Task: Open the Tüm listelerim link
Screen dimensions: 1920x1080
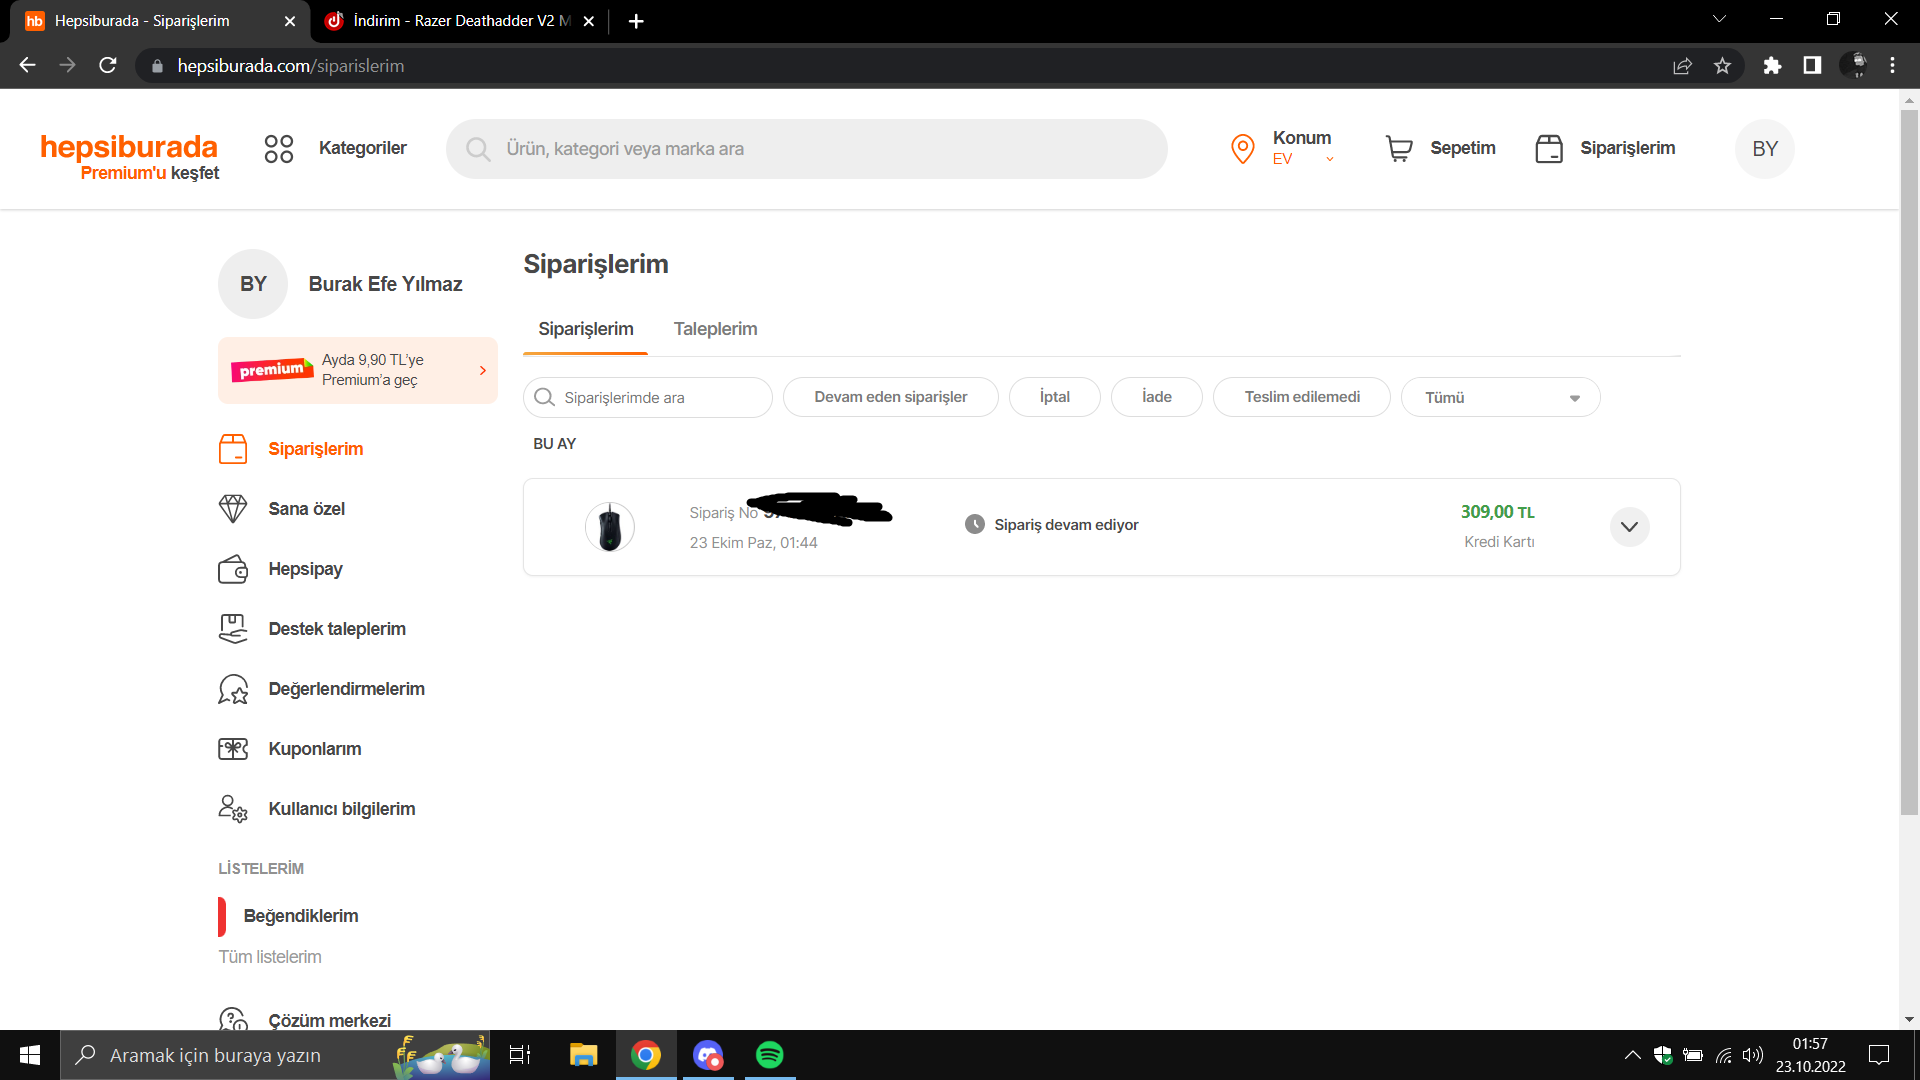Action: 270,957
